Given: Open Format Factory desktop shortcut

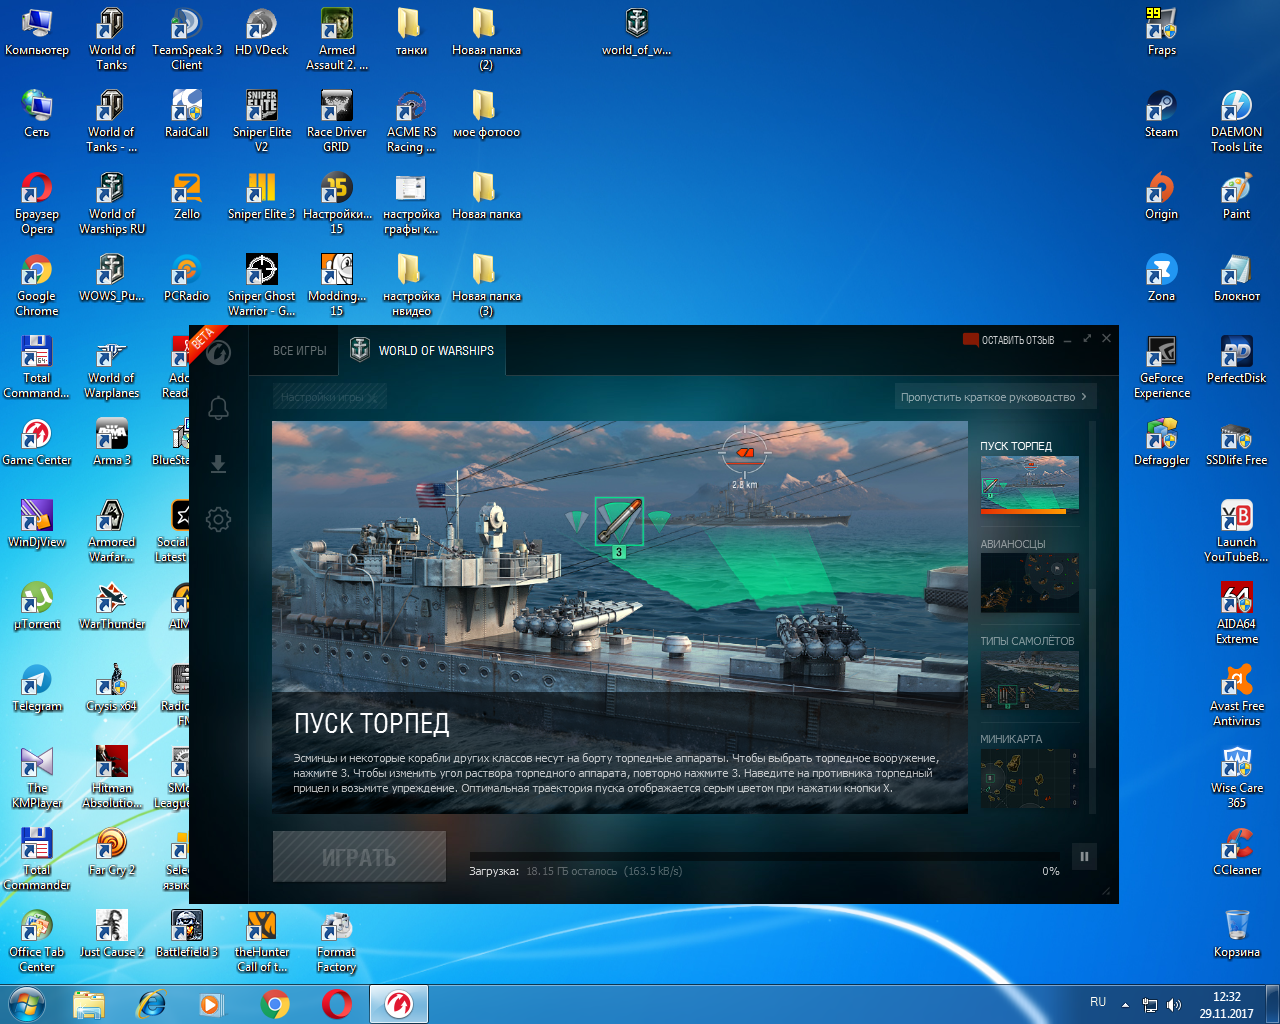Looking at the screenshot, I should tap(337, 941).
